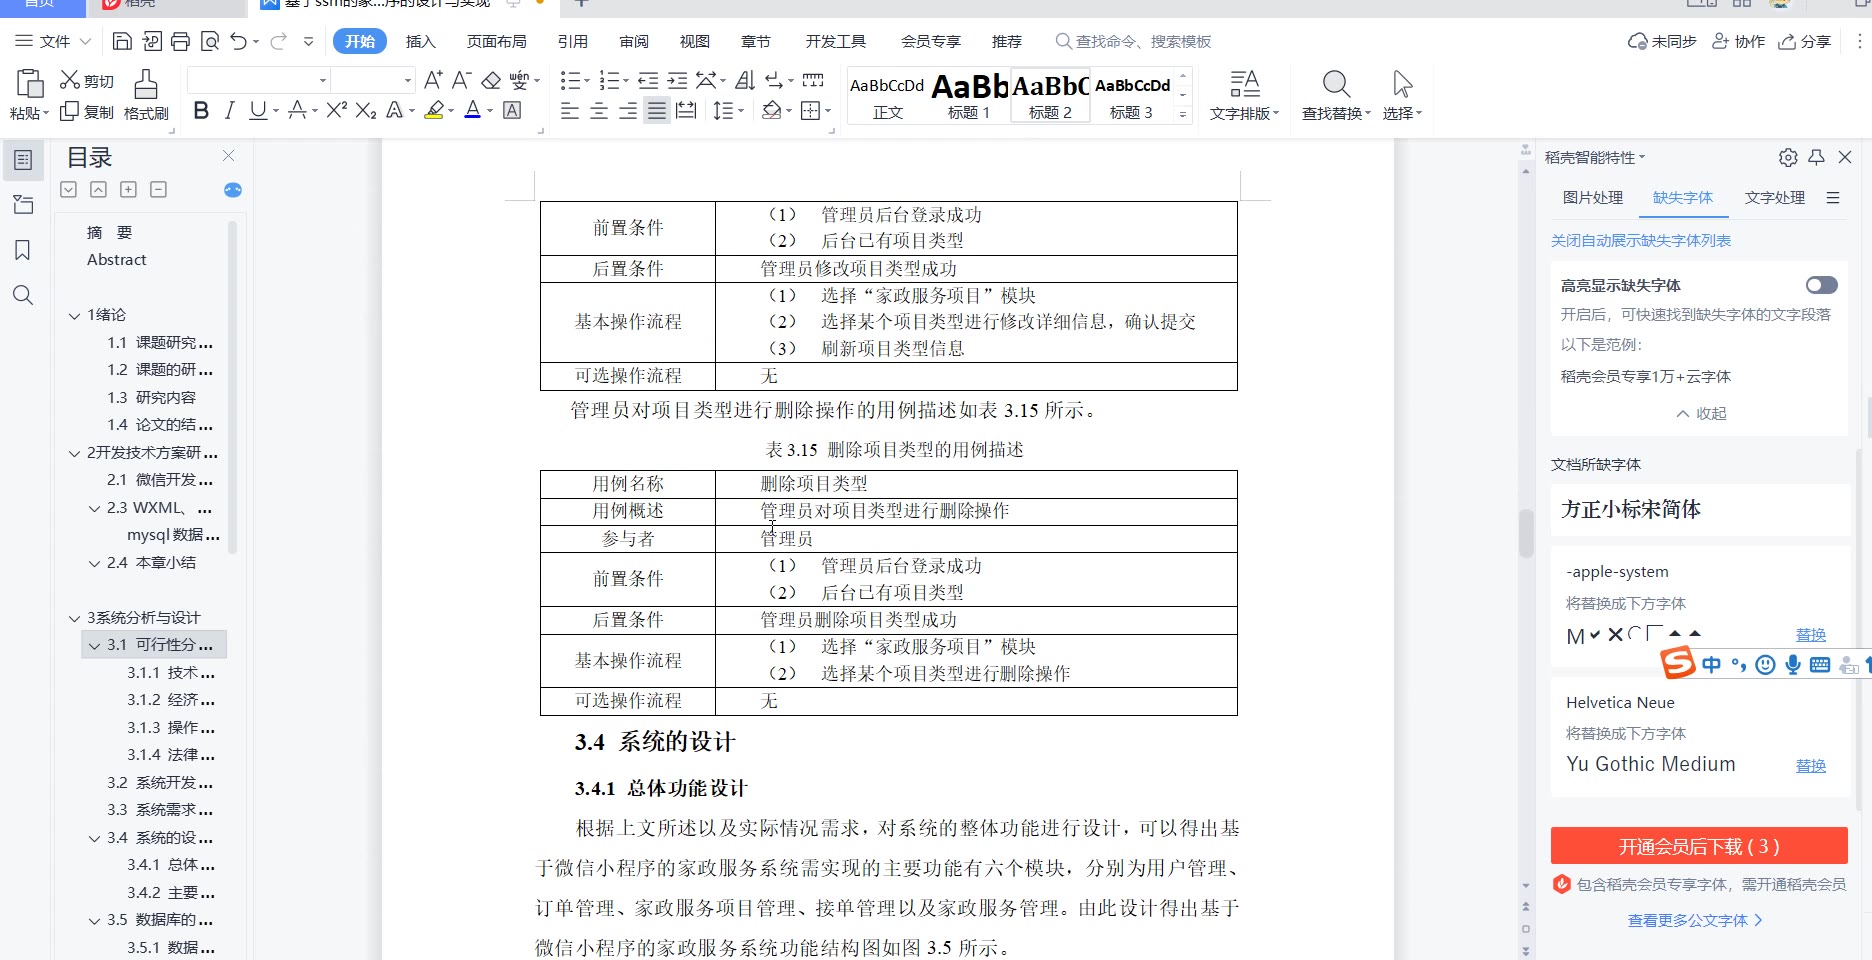Screen dimensions: 1872x960
Task: Click the Bold formatting icon
Action: tap(201, 111)
